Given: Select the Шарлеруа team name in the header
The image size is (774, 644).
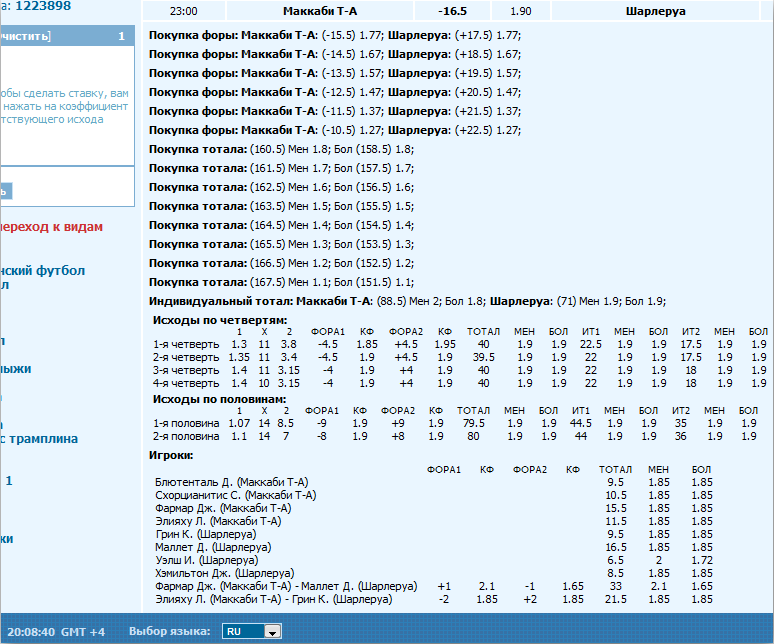Looking at the screenshot, I should click(656, 11).
